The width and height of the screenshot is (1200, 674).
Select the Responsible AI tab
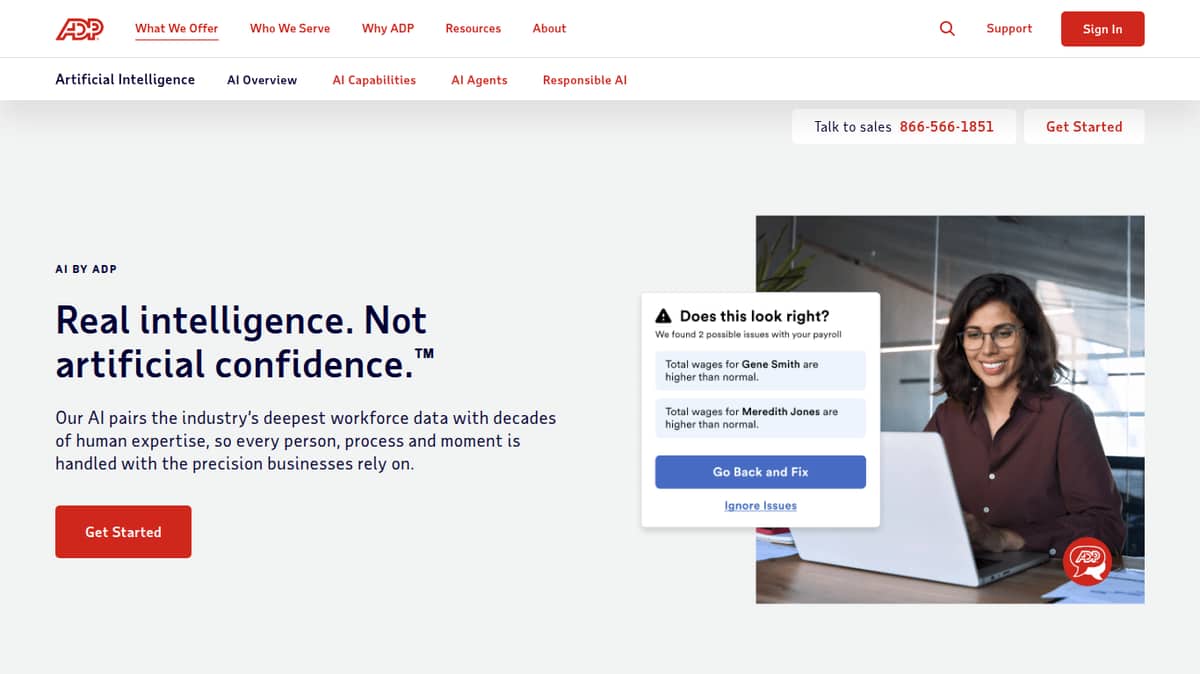(585, 80)
